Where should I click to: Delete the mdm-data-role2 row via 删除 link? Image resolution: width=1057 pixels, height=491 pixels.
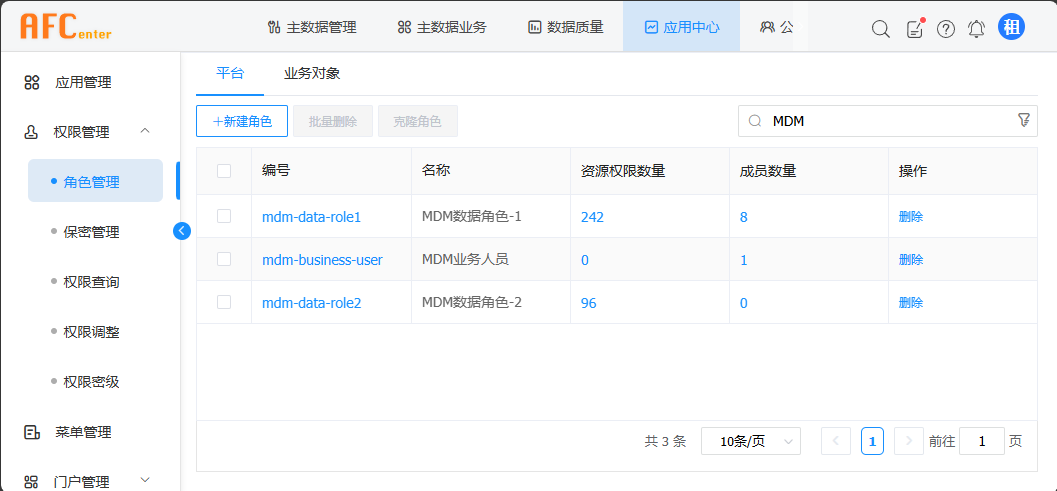pos(910,303)
